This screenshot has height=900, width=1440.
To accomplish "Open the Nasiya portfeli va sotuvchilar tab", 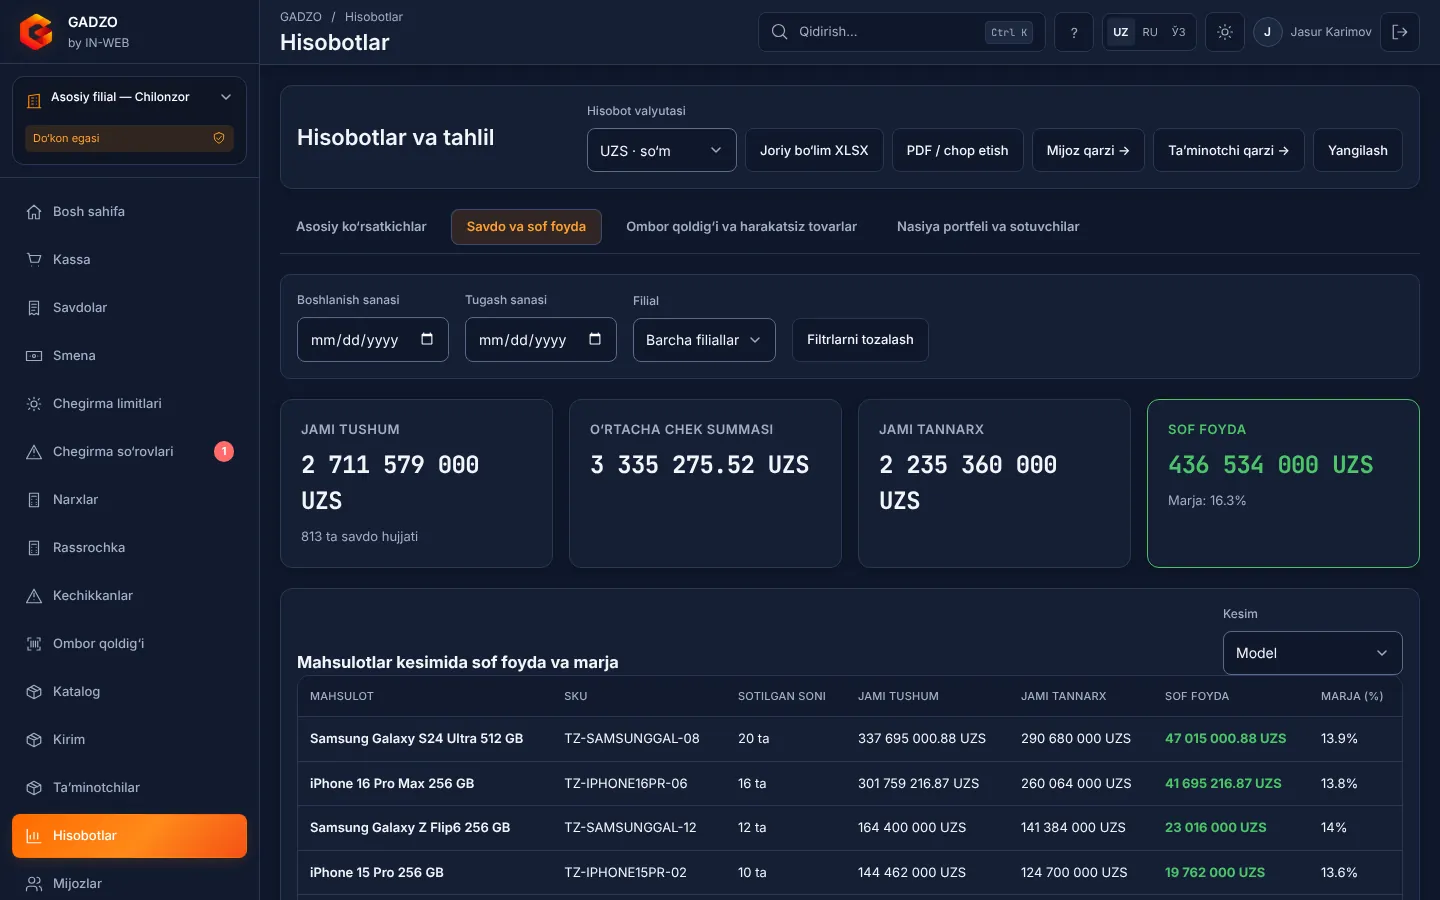I will [x=988, y=227].
